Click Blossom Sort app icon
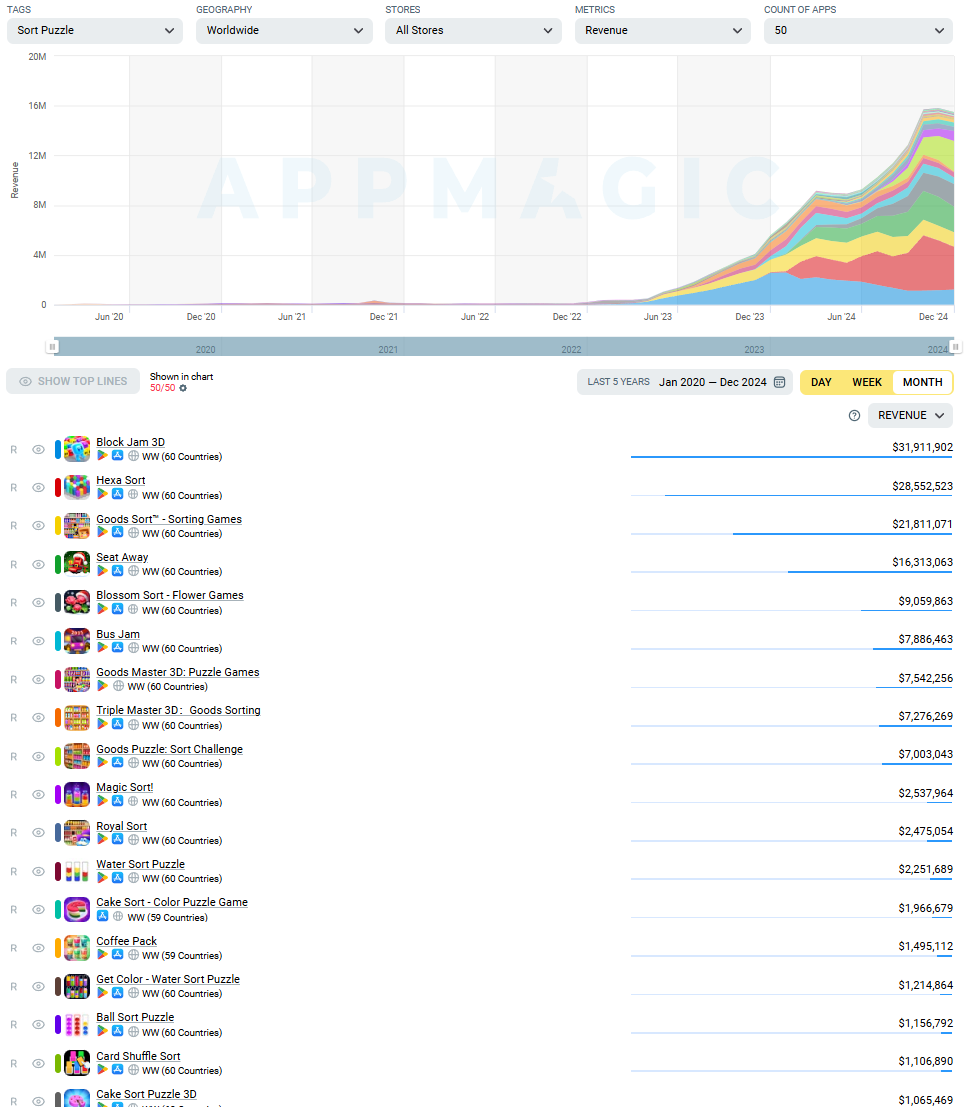 click(x=77, y=602)
